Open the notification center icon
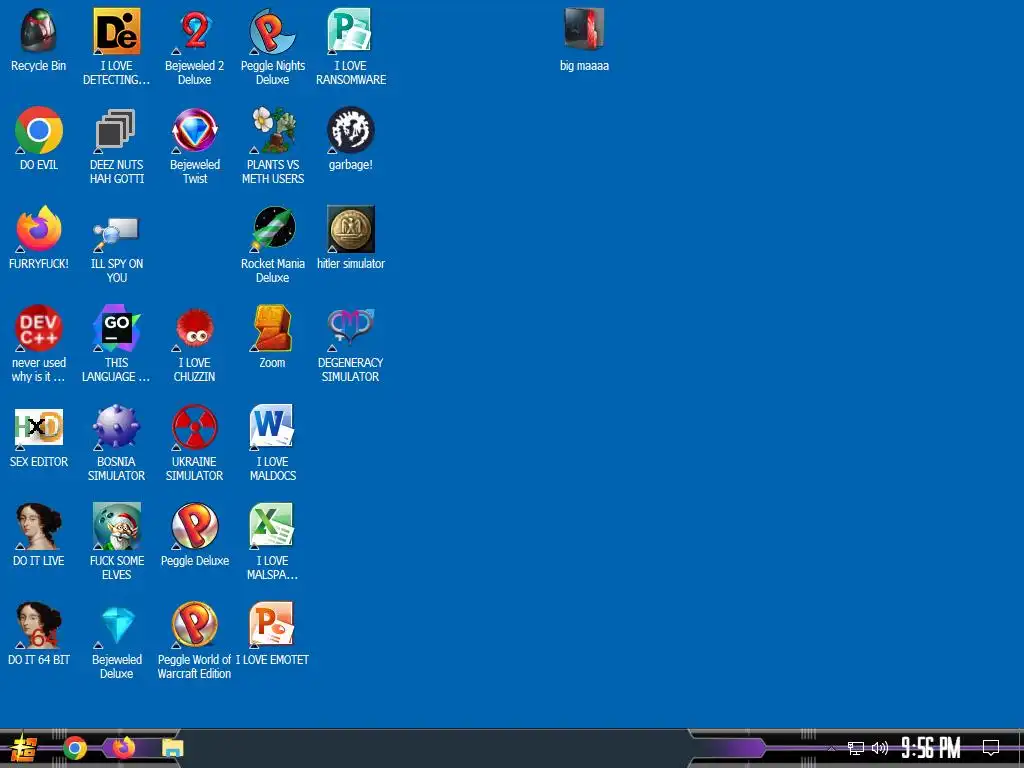Image resolution: width=1024 pixels, height=768 pixels. click(x=991, y=748)
